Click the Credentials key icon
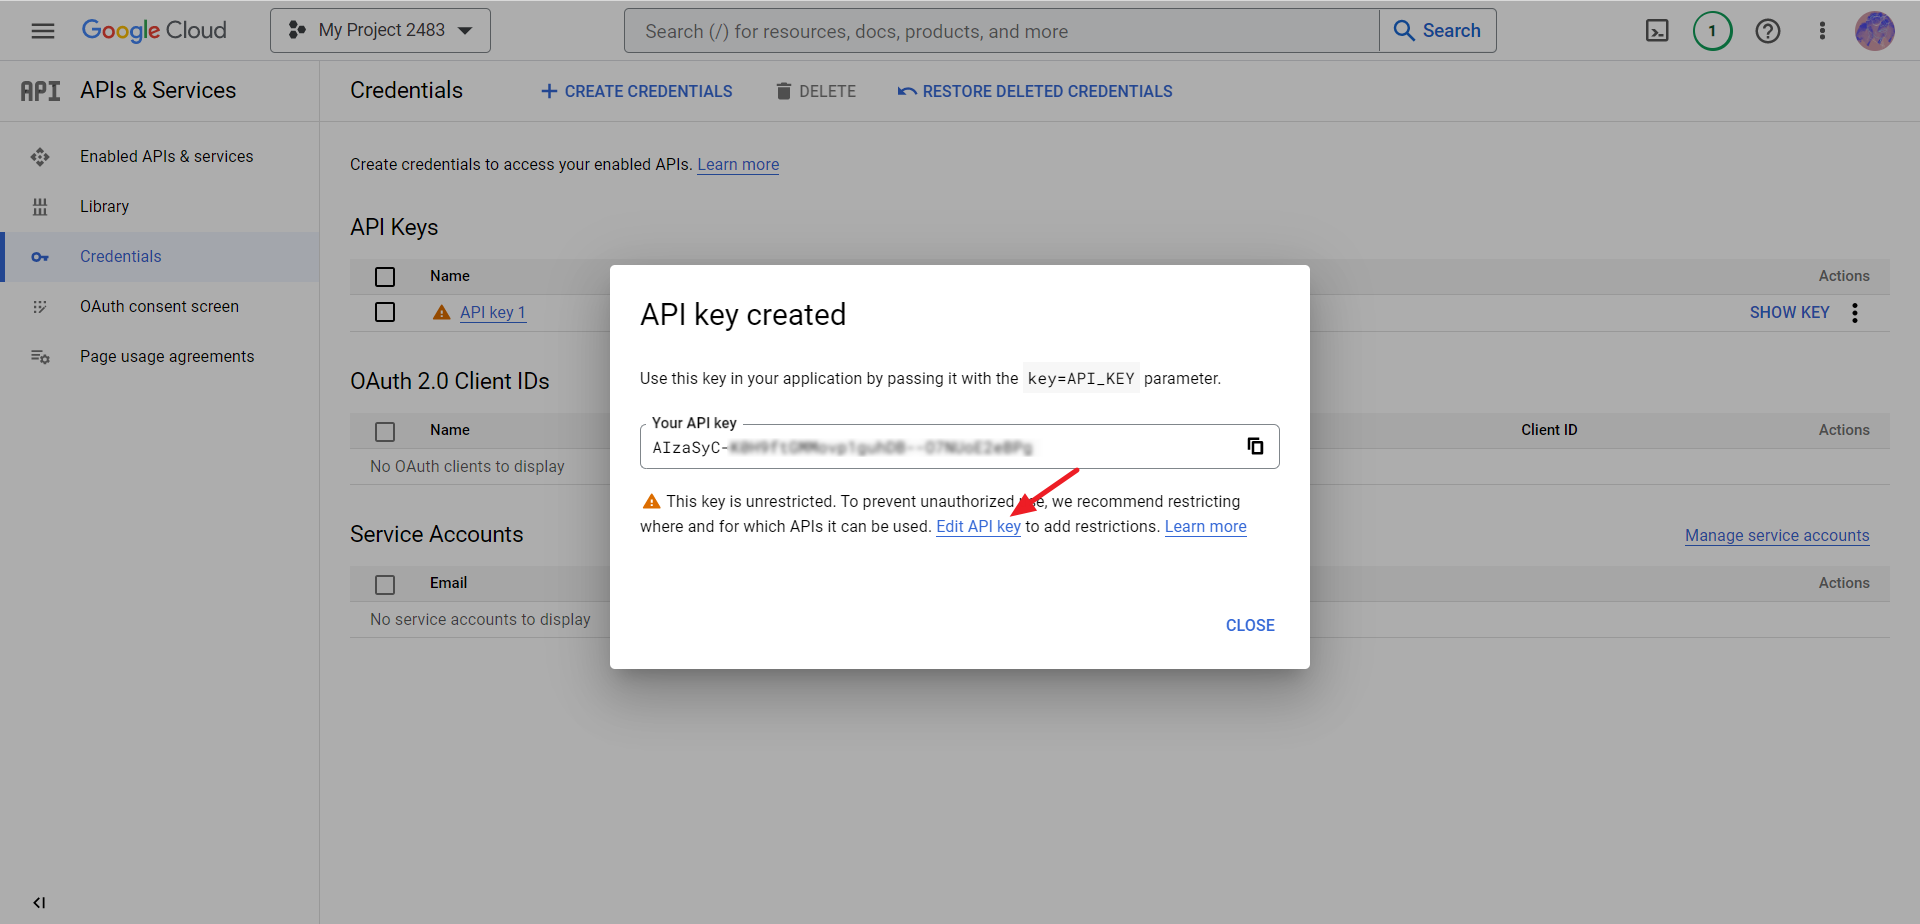 pyautogui.click(x=40, y=257)
